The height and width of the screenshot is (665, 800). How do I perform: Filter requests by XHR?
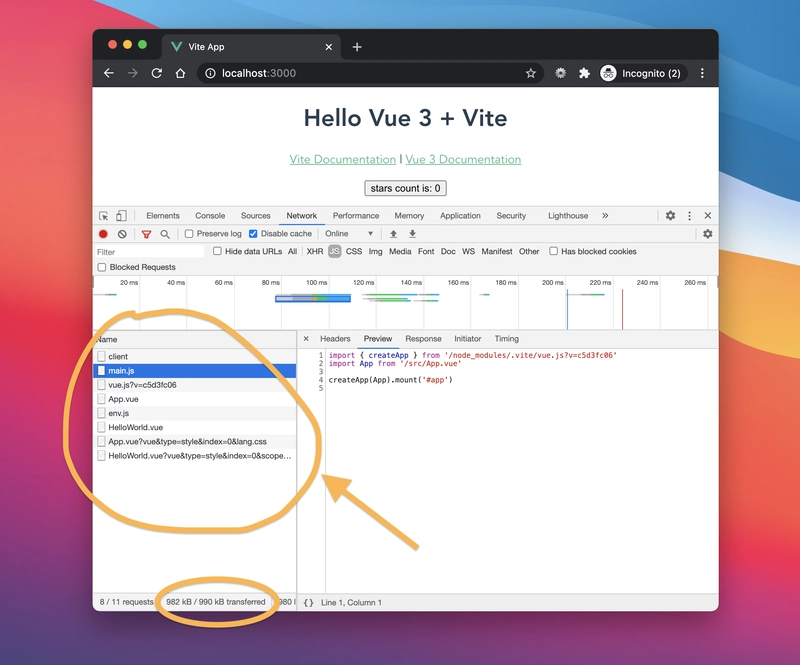[x=315, y=252]
